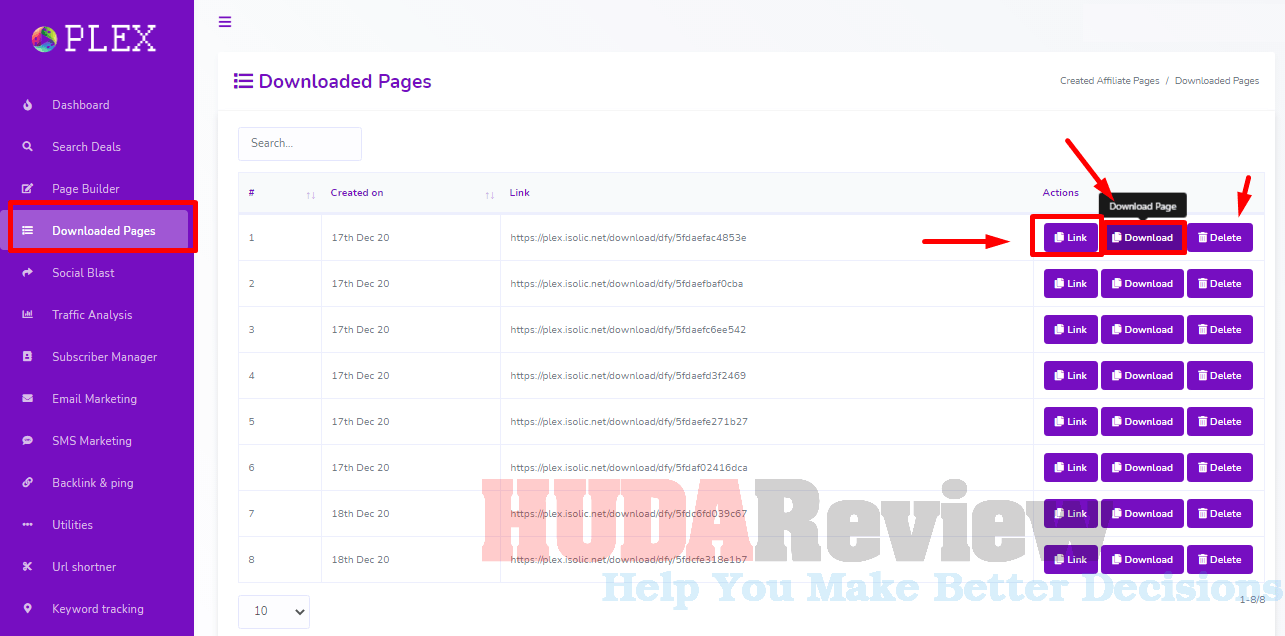Delete the page in row 1
Viewport: 1285px width, 636px height.
(x=1220, y=238)
